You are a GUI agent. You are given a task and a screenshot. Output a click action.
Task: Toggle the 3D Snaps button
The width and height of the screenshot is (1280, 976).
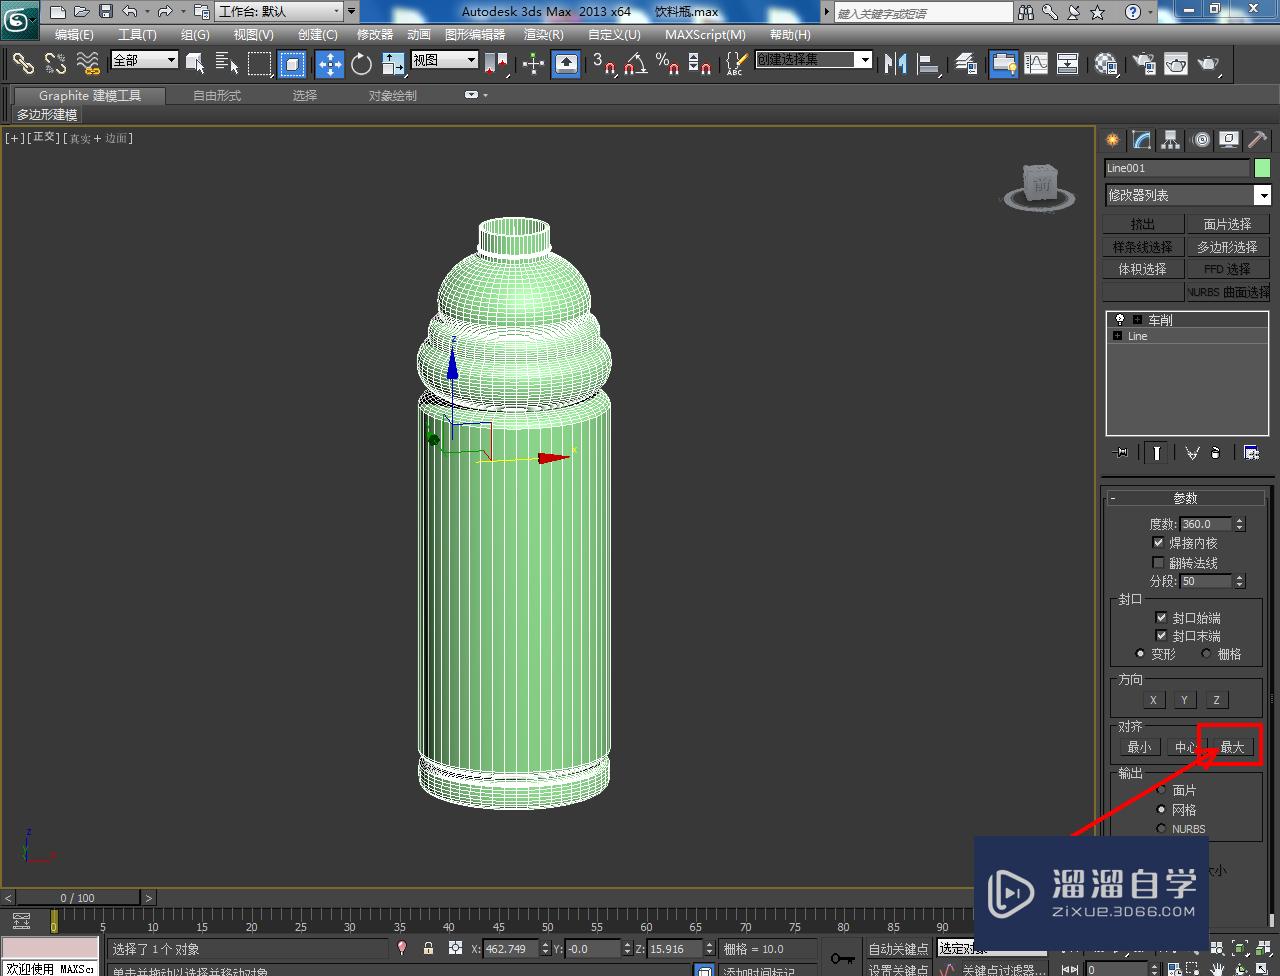(603, 64)
